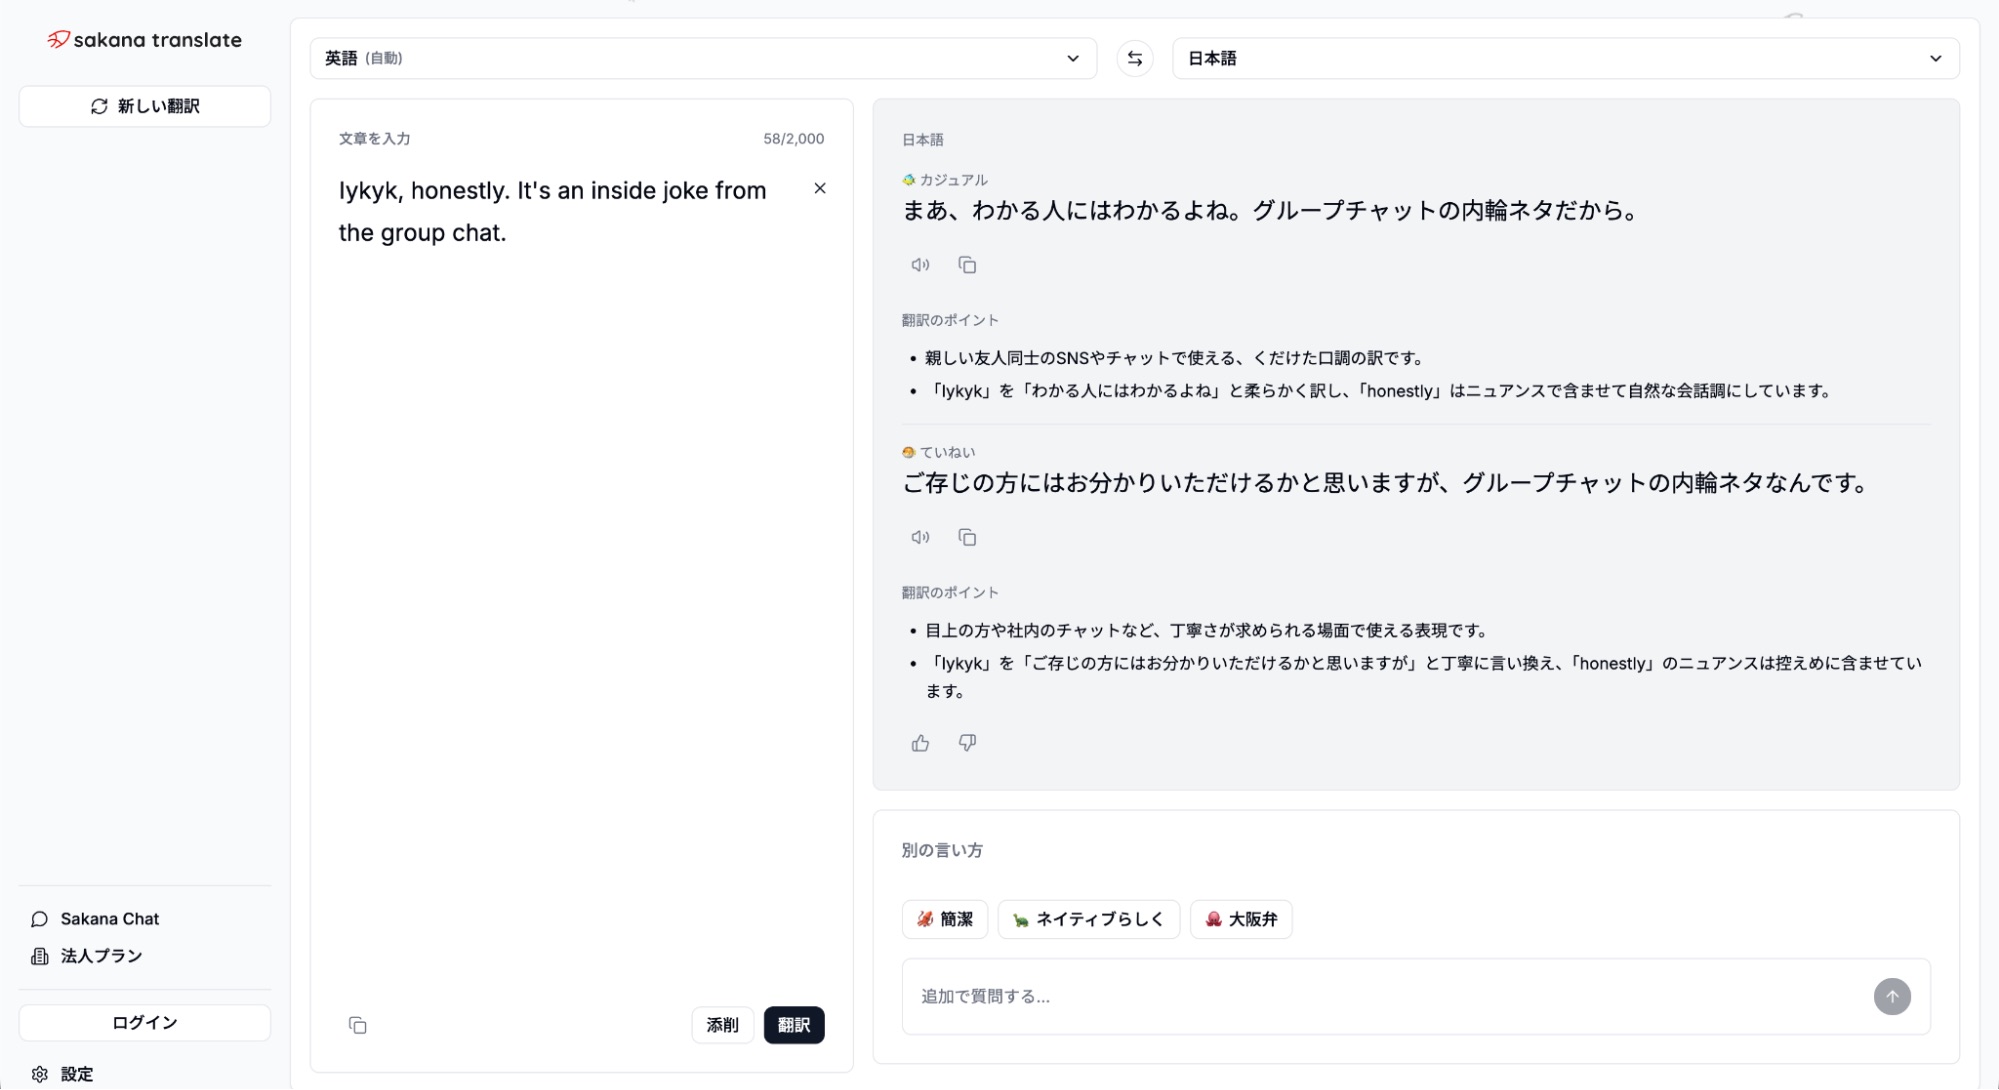Send the follow-up question with arrow button
The image size is (1999, 1090).
[x=1891, y=996]
